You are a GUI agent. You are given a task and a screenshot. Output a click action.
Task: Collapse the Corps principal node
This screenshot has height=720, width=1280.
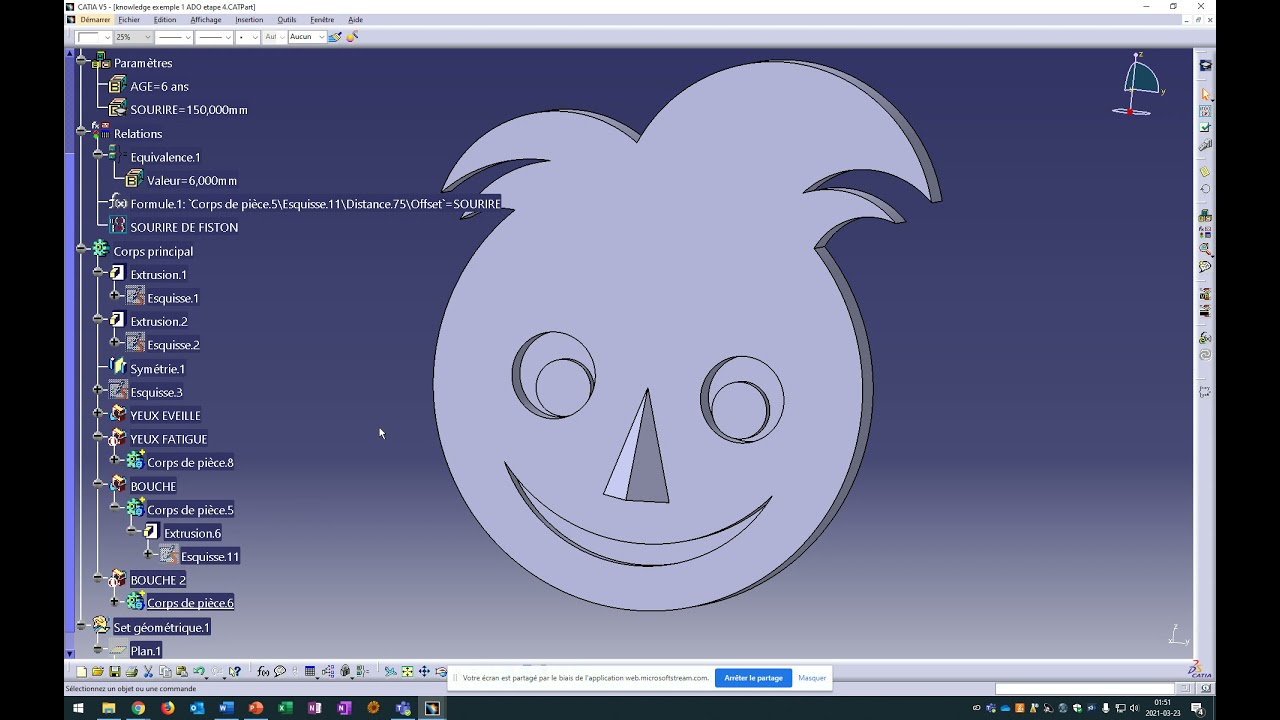82,250
